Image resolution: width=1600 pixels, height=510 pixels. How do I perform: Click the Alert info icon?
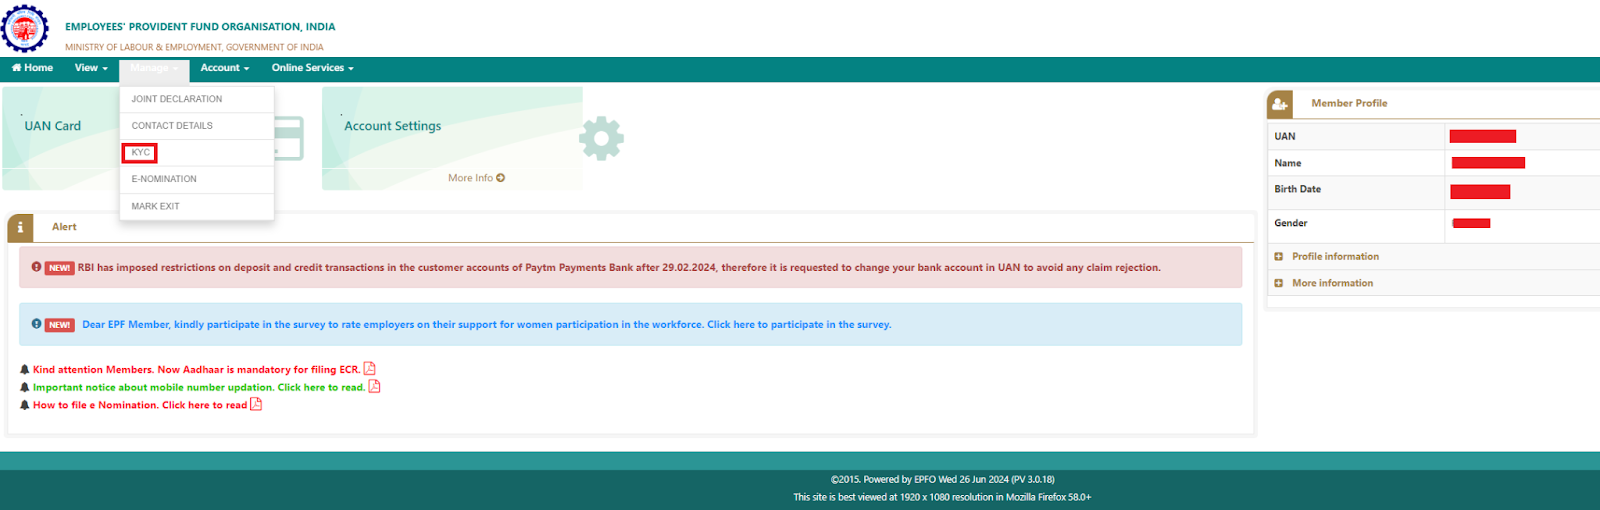[20, 227]
